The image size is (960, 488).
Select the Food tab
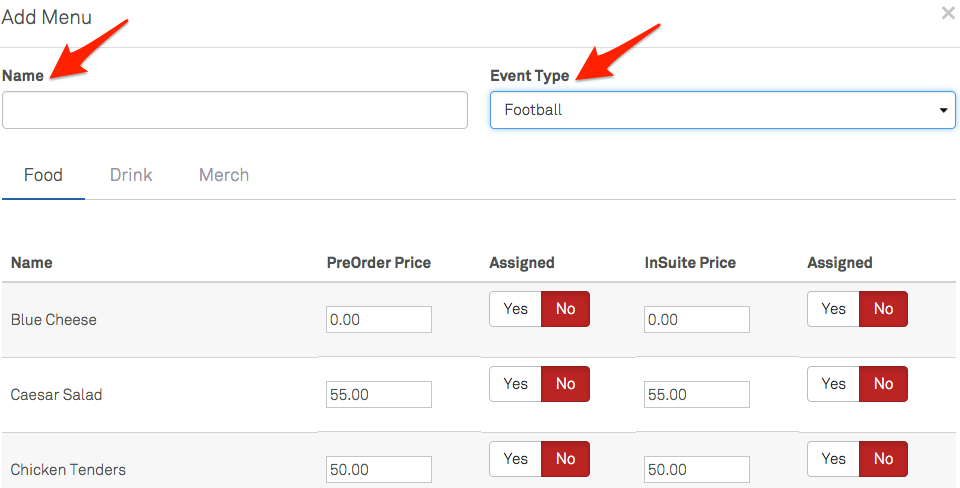43,175
